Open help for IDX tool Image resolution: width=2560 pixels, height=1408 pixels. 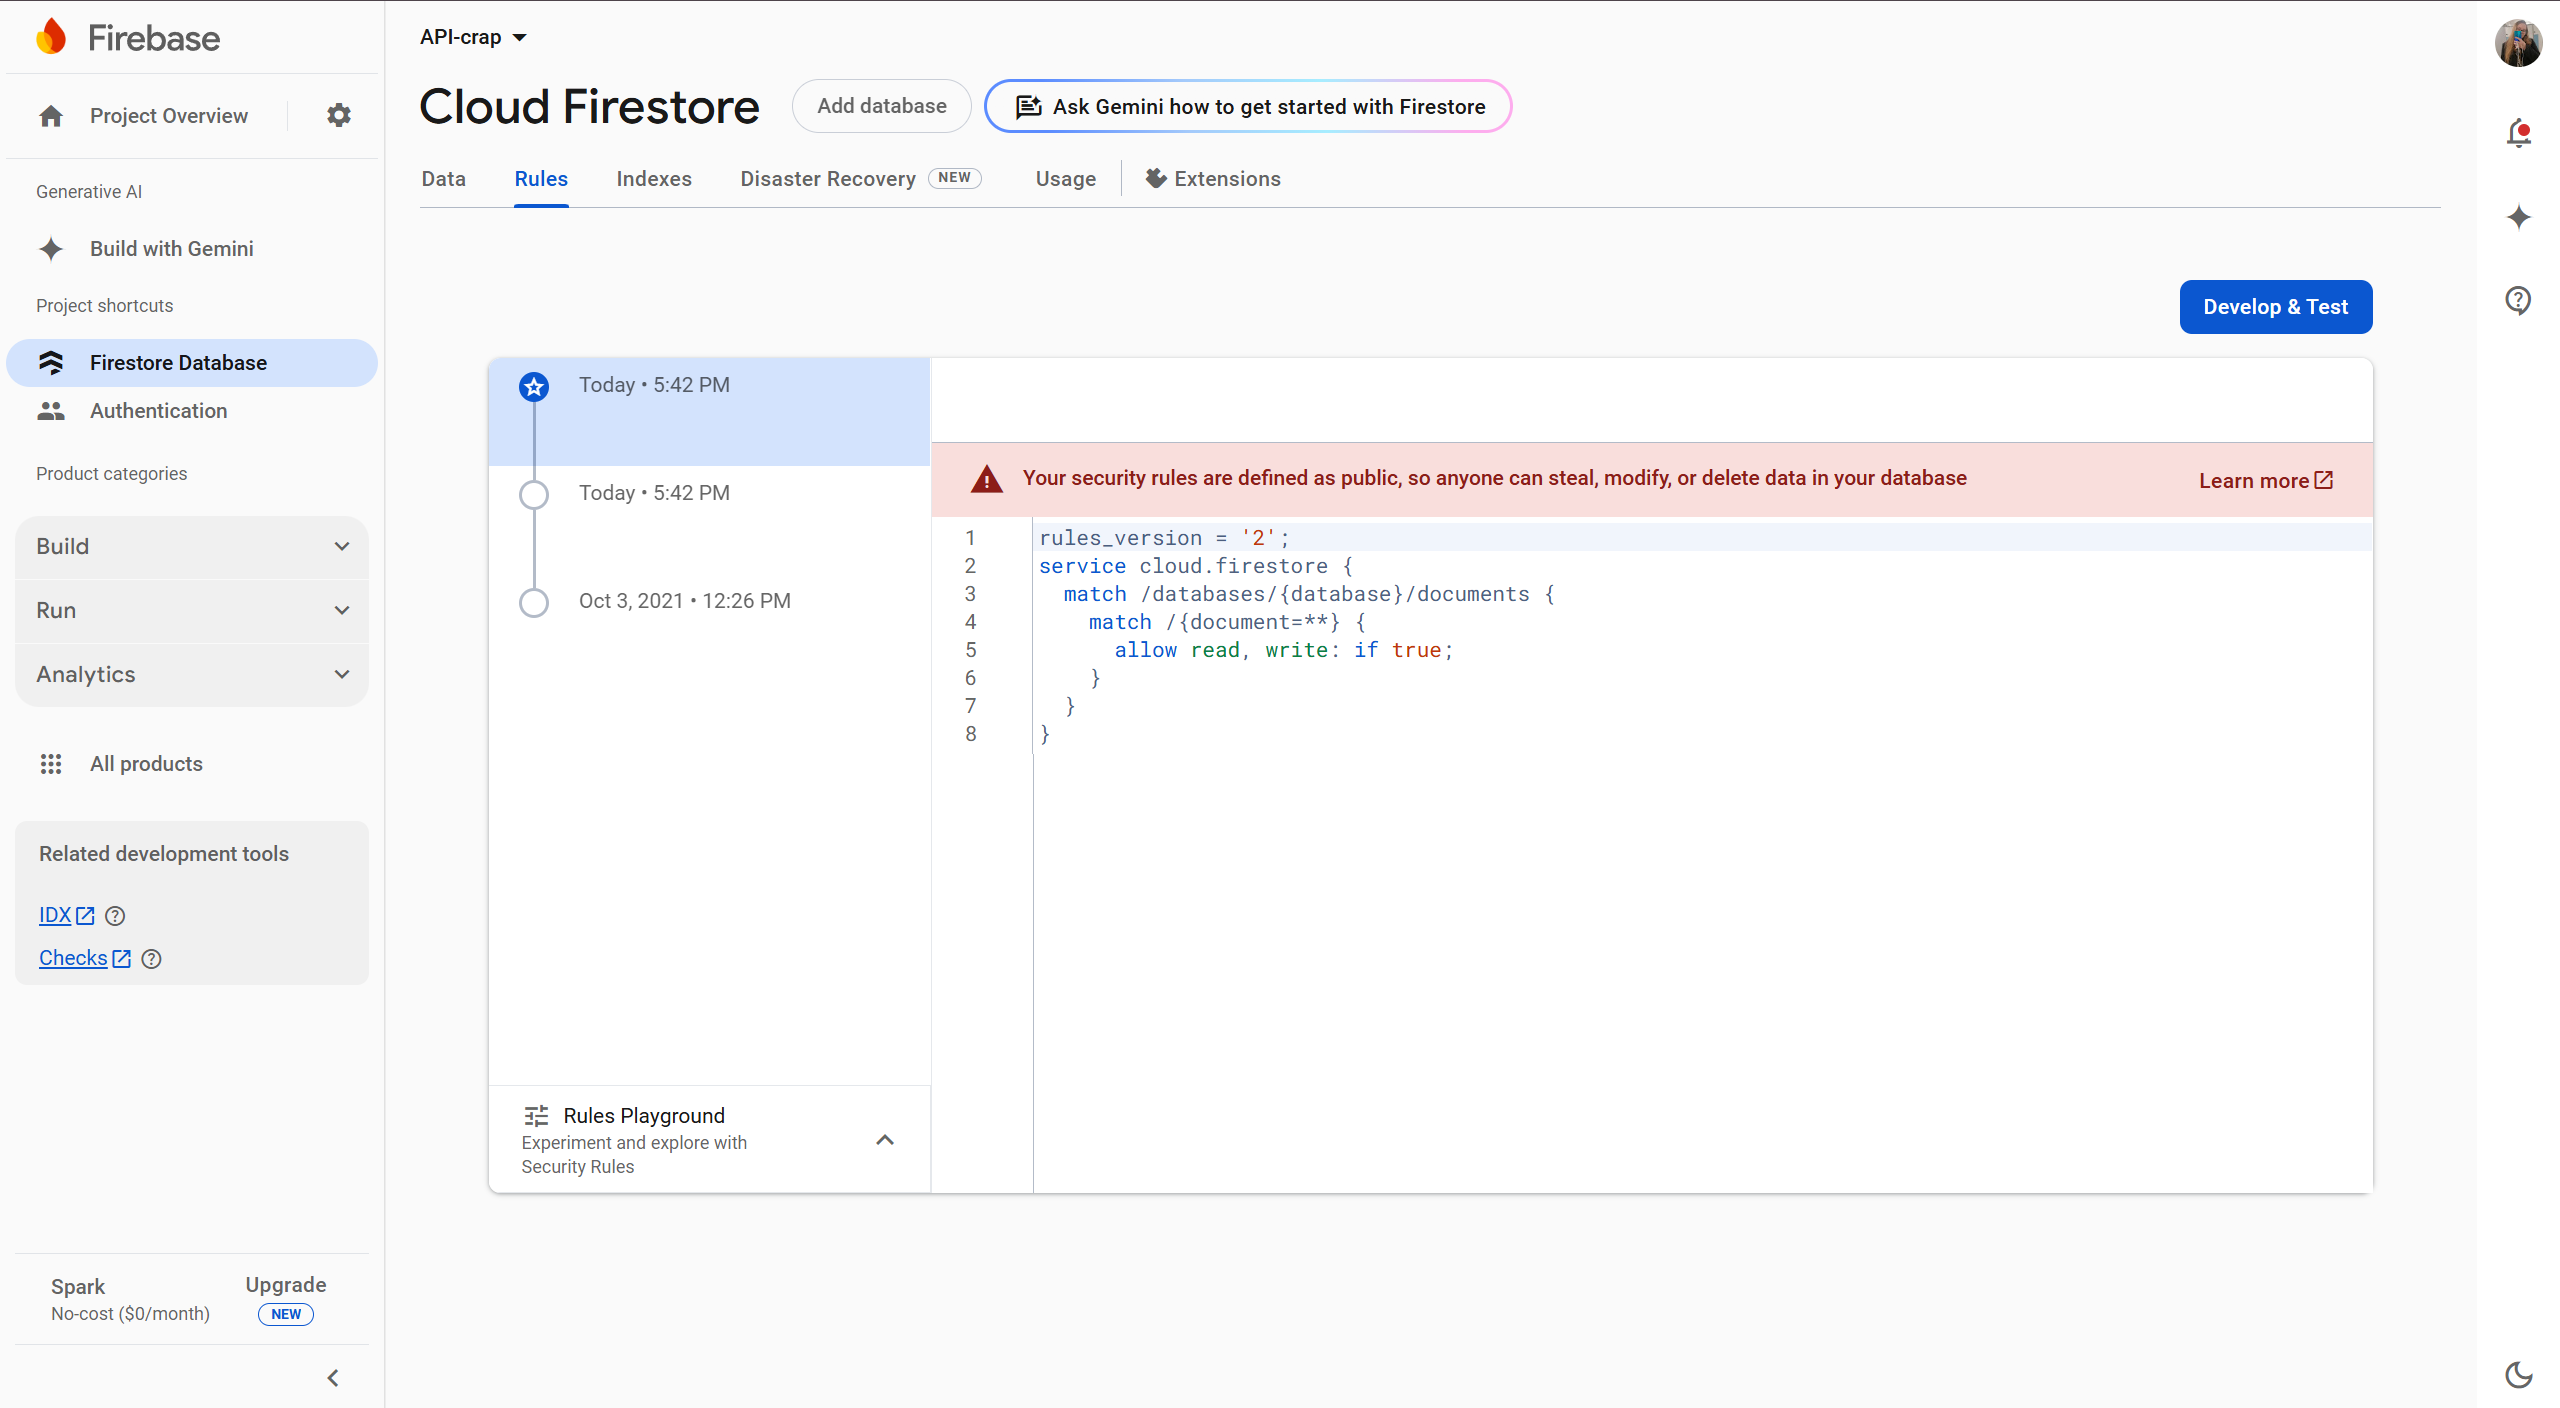tap(115, 916)
